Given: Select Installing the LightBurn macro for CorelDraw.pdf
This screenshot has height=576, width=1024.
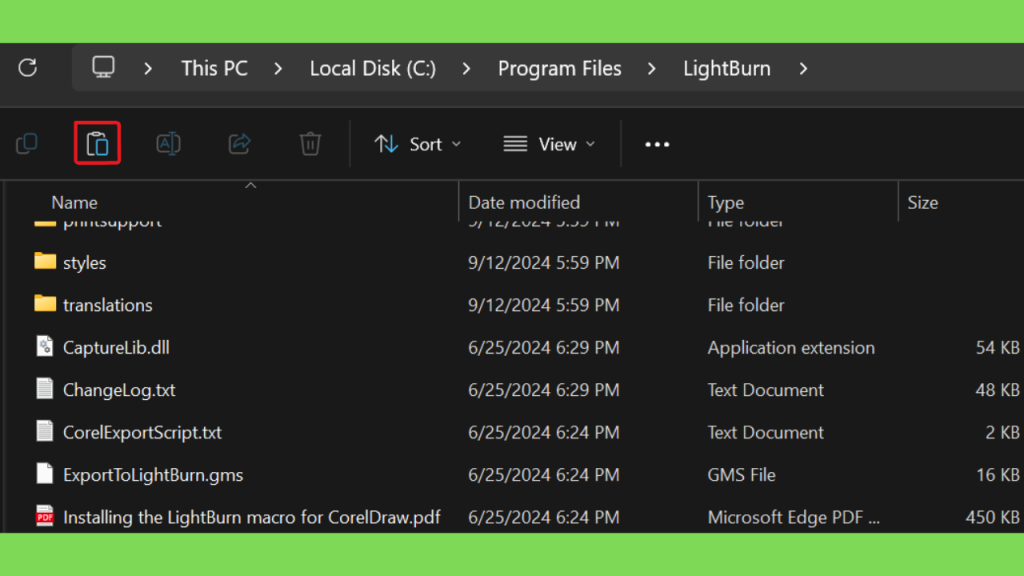Looking at the screenshot, I should [x=251, y=517].
